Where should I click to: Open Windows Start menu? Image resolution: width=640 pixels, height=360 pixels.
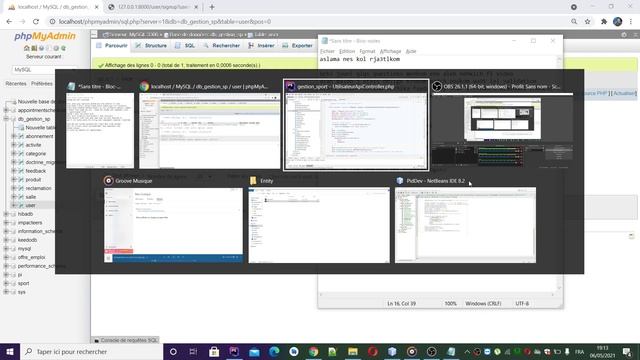coord(10,351)
